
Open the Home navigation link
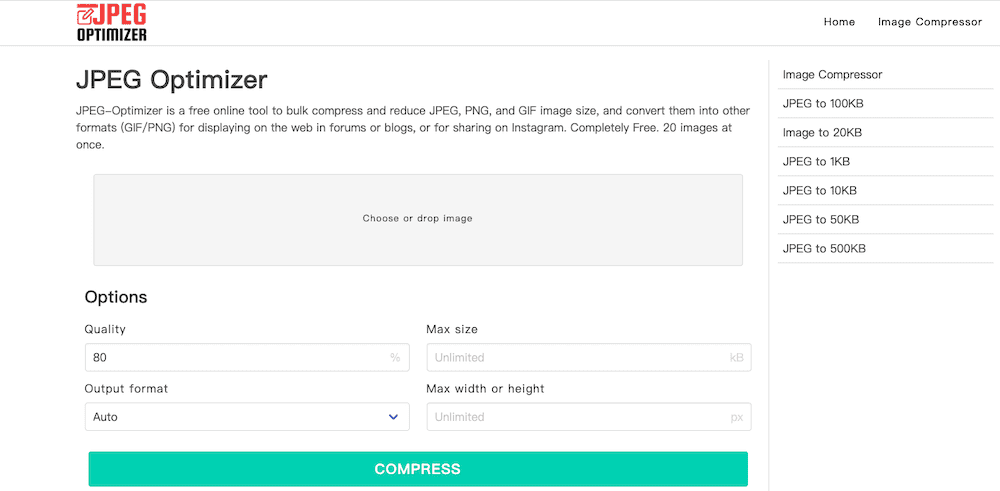click(839, 22)
